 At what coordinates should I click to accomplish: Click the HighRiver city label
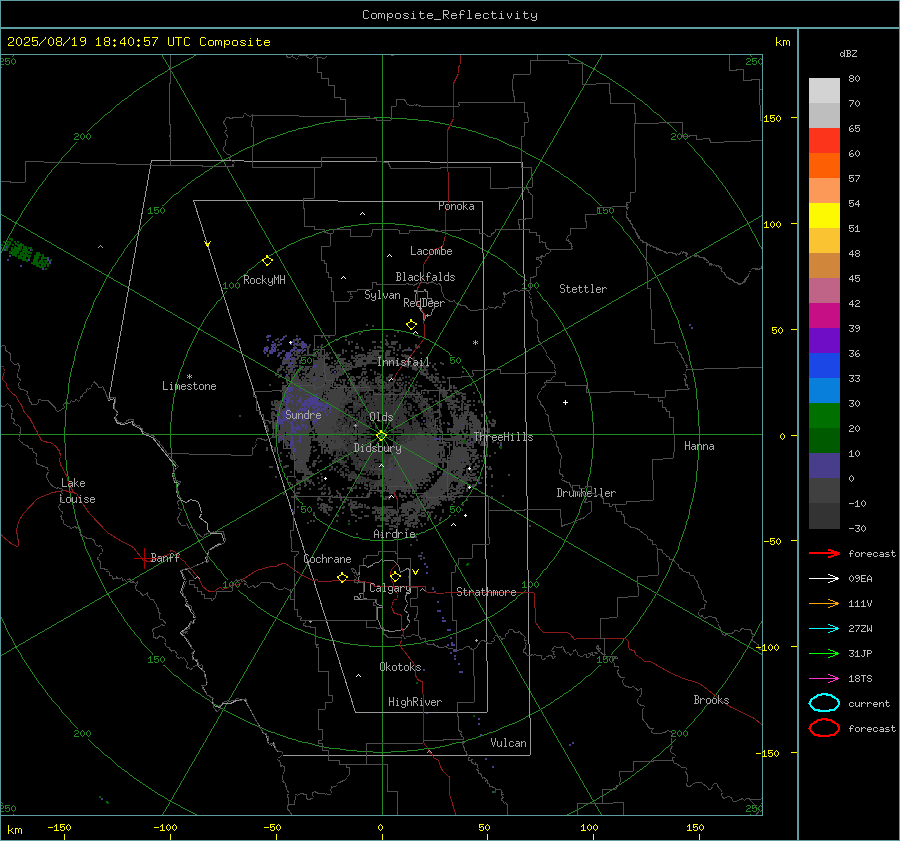coord(415,702)
